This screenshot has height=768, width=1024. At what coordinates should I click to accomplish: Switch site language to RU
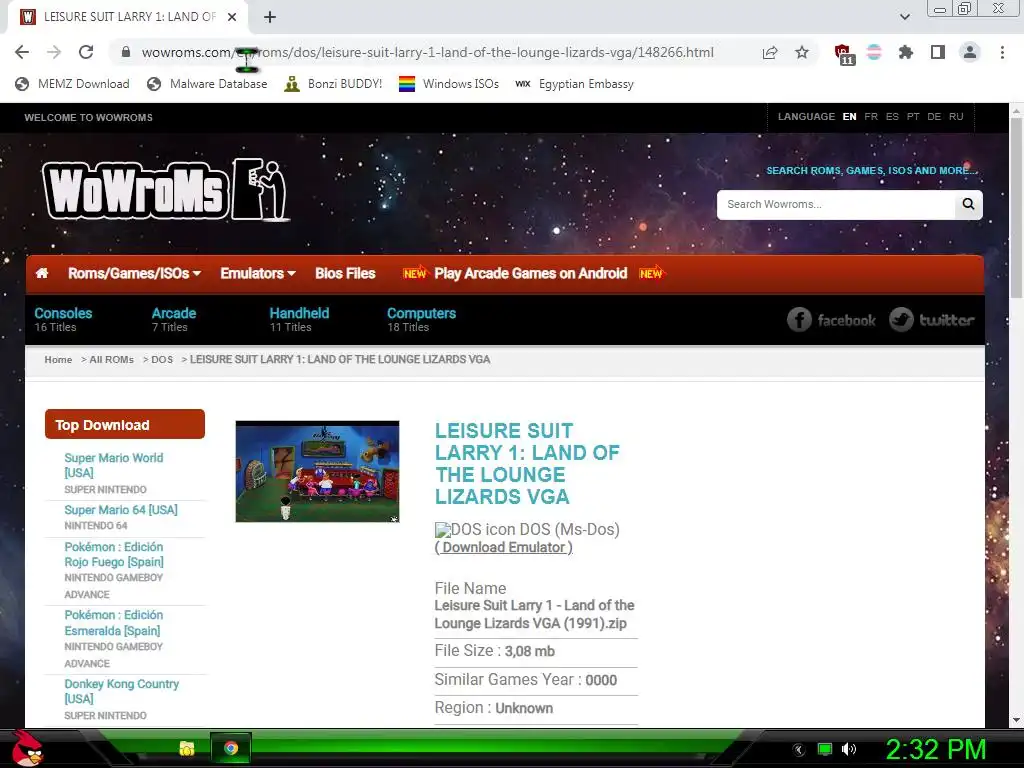pyautogui.click(x=956, y=116)
